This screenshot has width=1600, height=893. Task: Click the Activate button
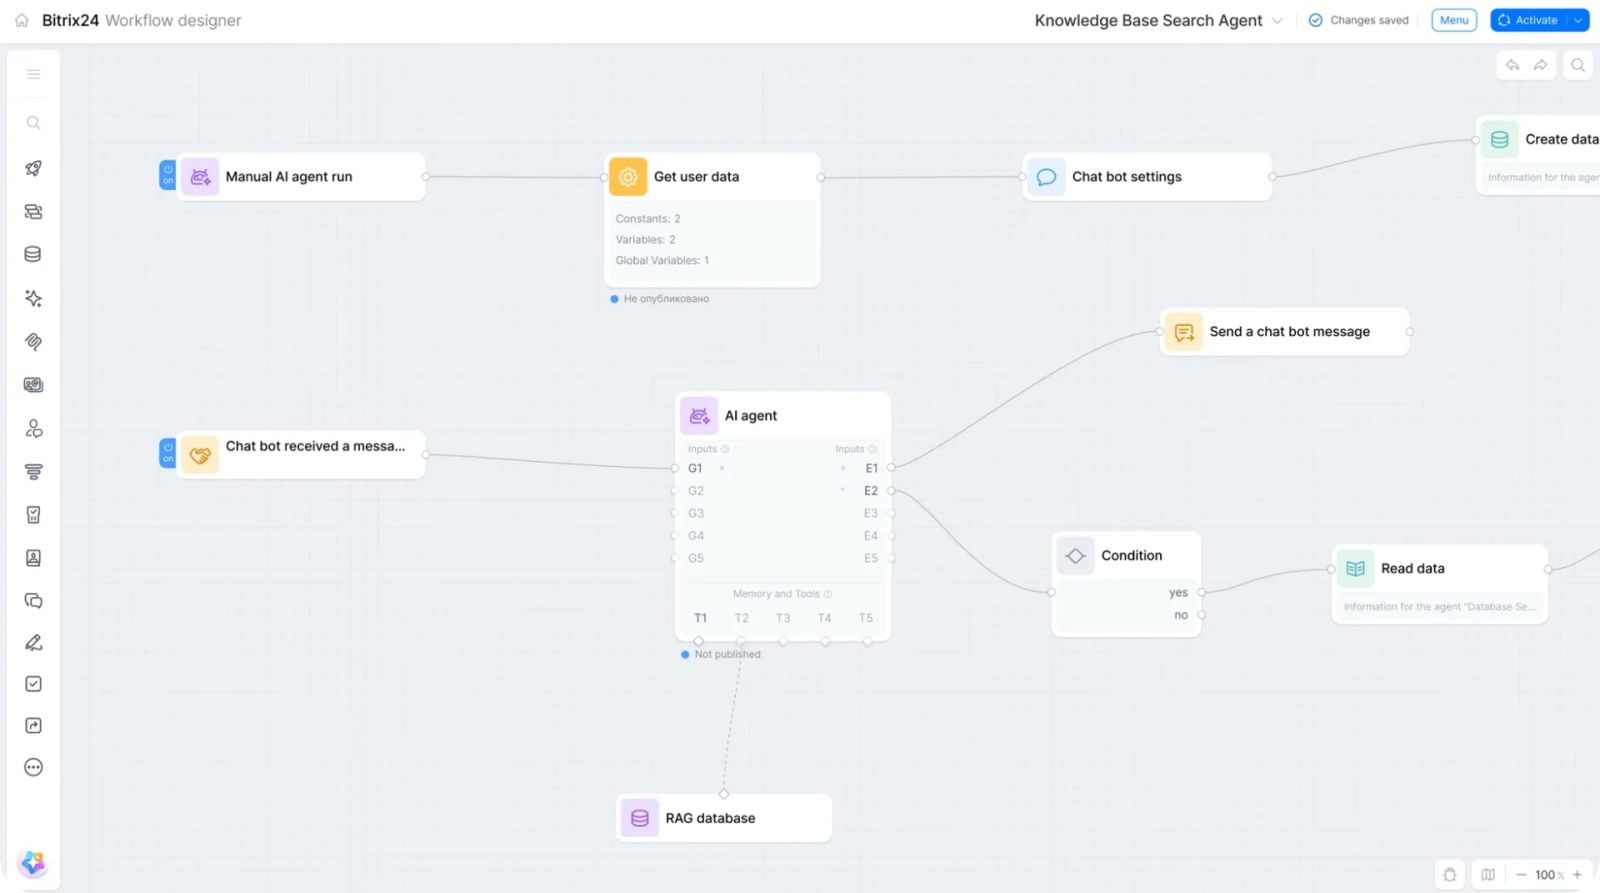1529,20
